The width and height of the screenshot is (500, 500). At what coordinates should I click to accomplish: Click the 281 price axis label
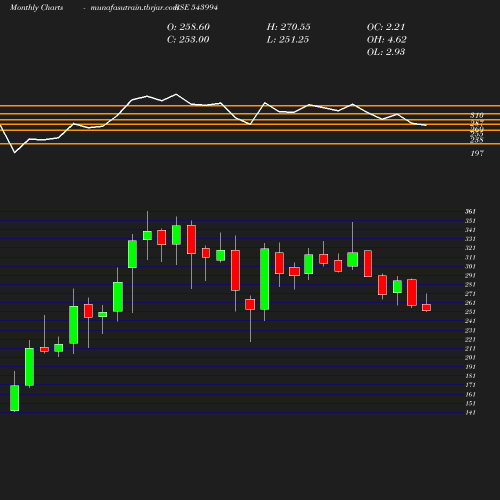coord(470,284)
